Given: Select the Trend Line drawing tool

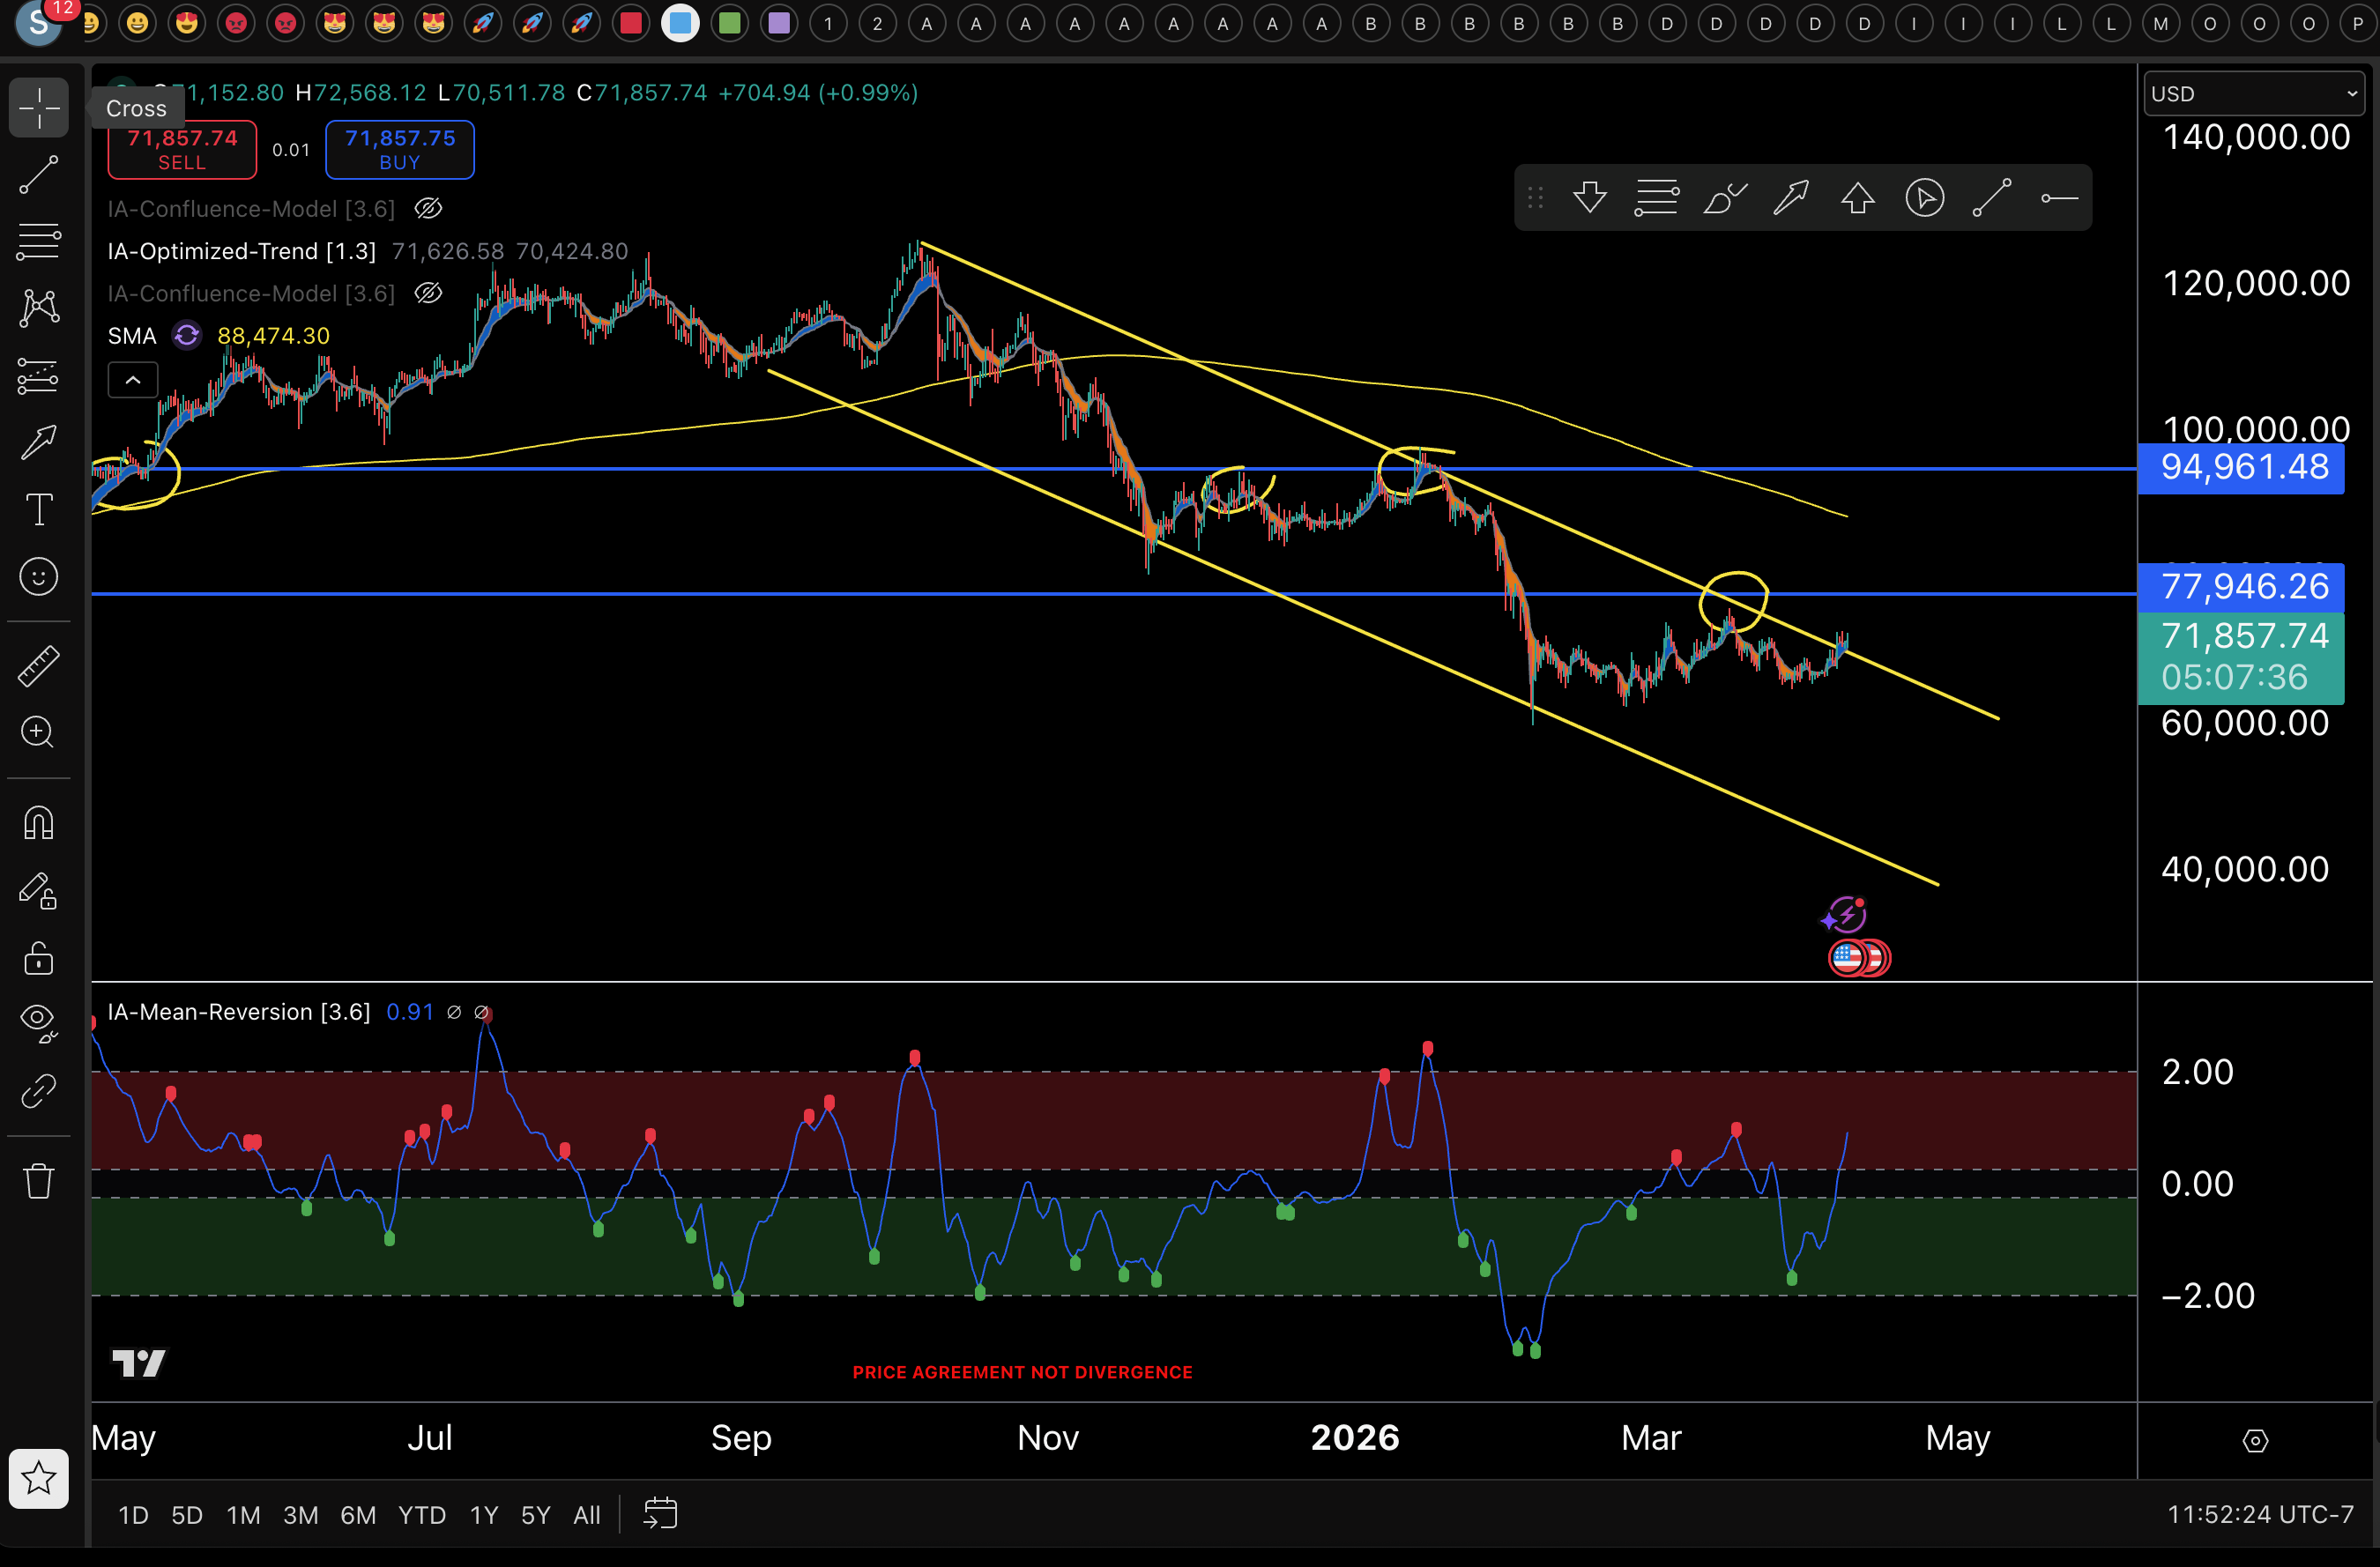Looking at the screenshot, I should [38, 174].
